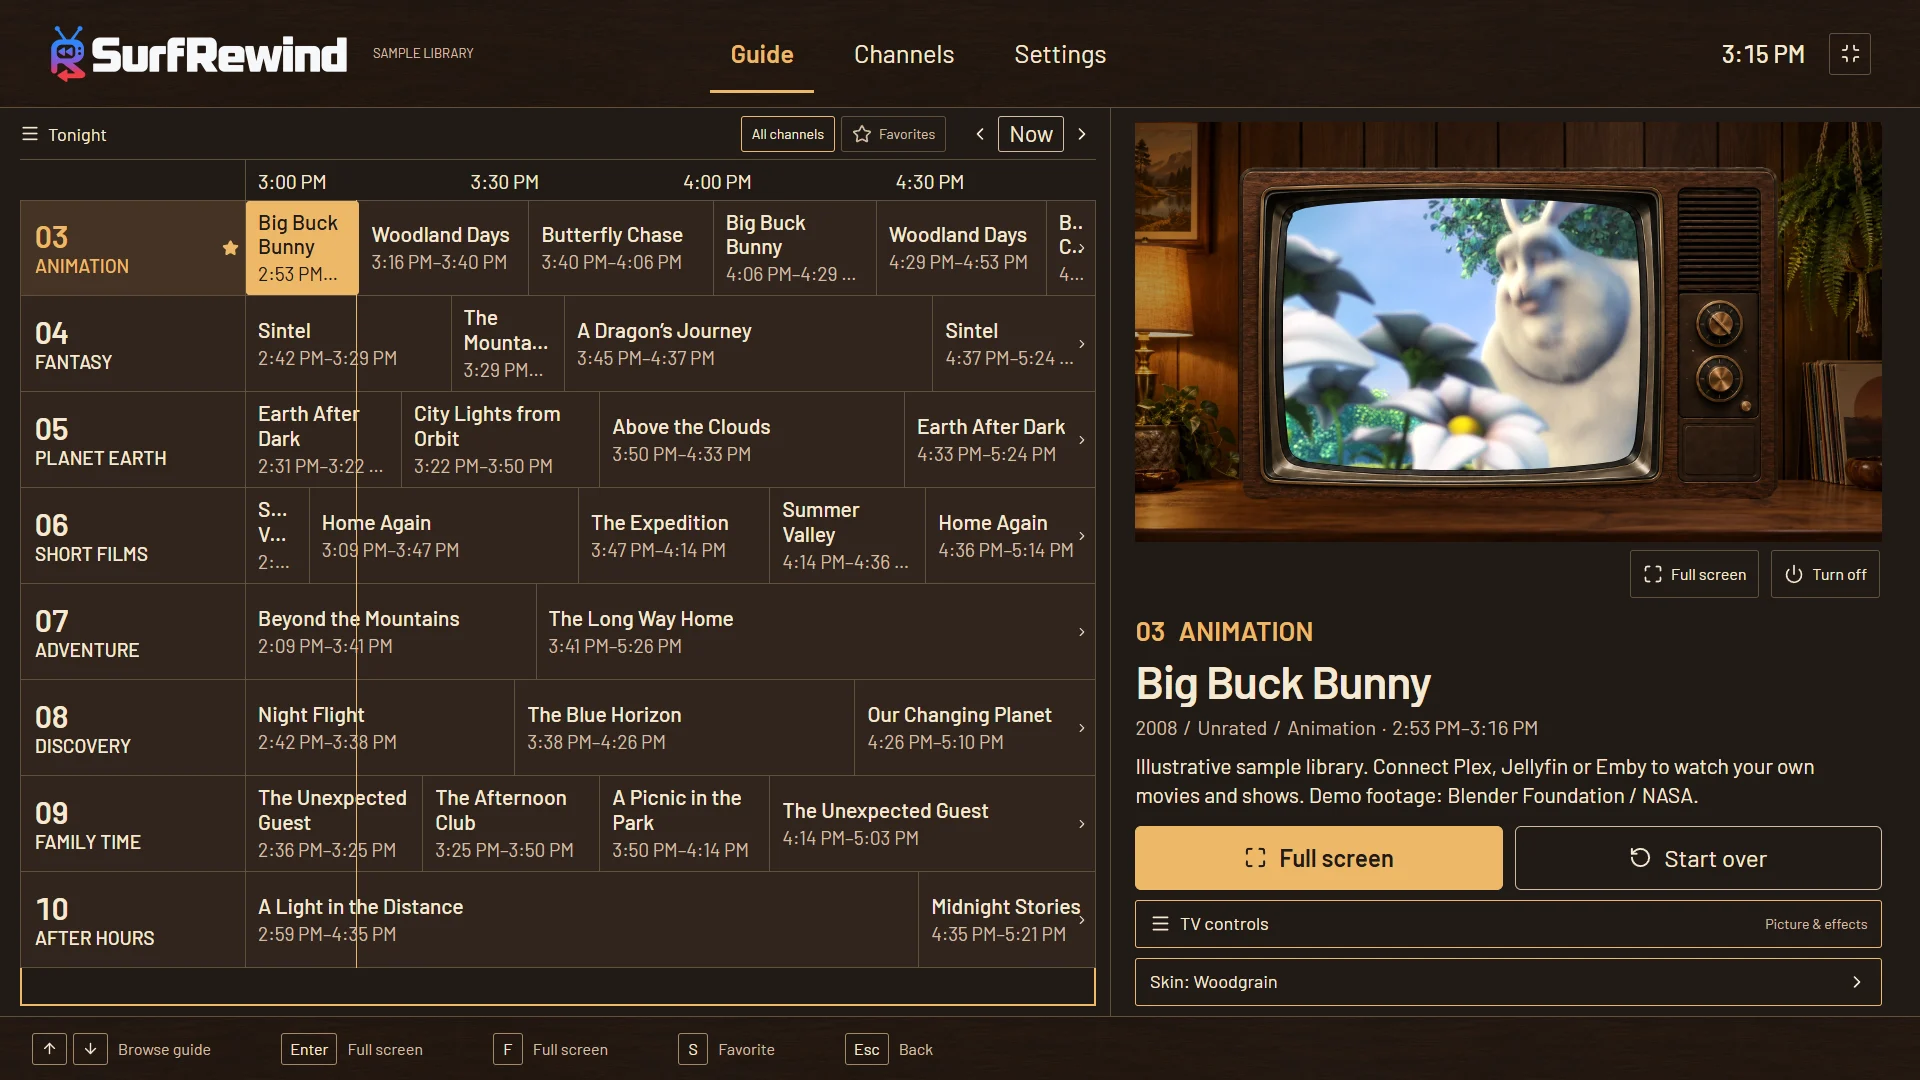Screen dimensions: 1920x1080
Task: Open the Skin: Woodgrain selector
Action: coord(1508,982)
